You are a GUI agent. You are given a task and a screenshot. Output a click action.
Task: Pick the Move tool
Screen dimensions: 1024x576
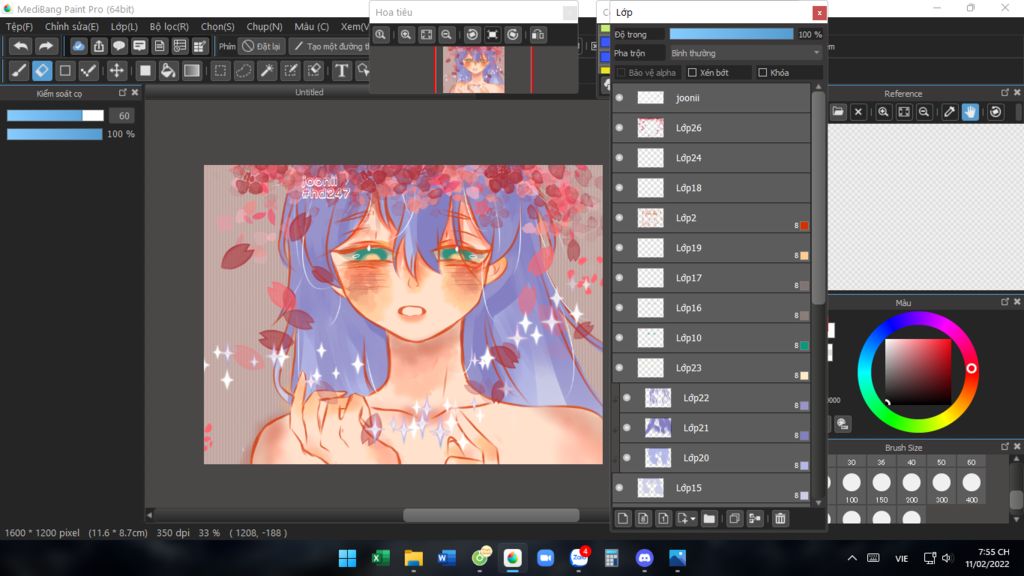(117, 71)
